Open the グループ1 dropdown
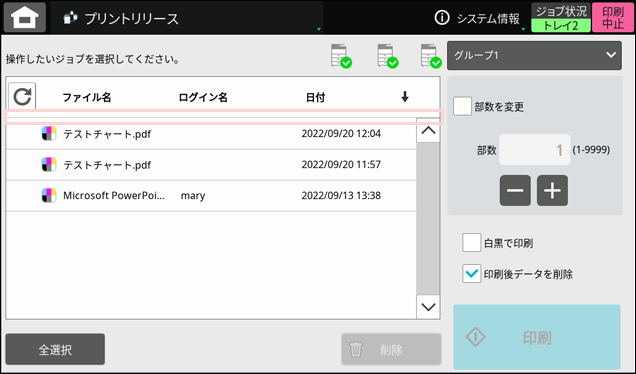636x374 pixels. (534, 55)
